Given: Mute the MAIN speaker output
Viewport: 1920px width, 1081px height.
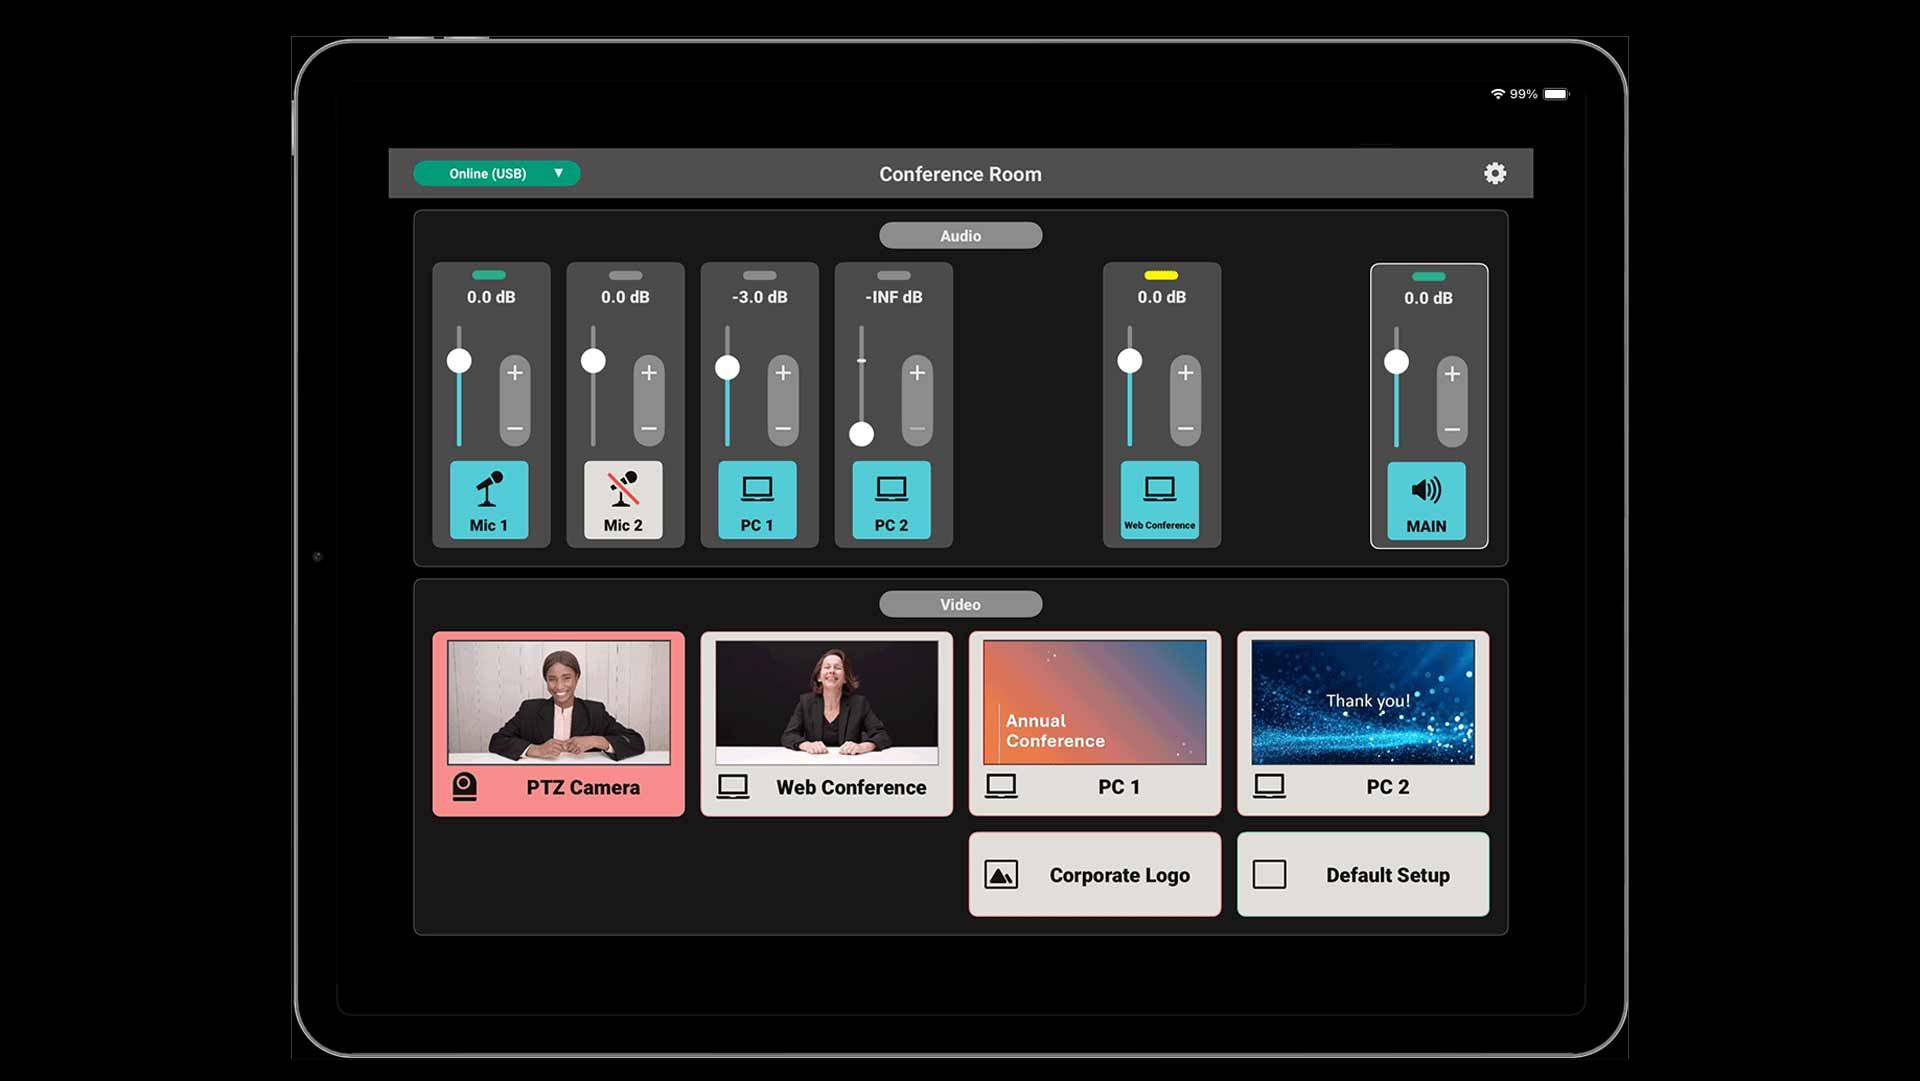Looking at the screenshot, I should (1426, 500).
